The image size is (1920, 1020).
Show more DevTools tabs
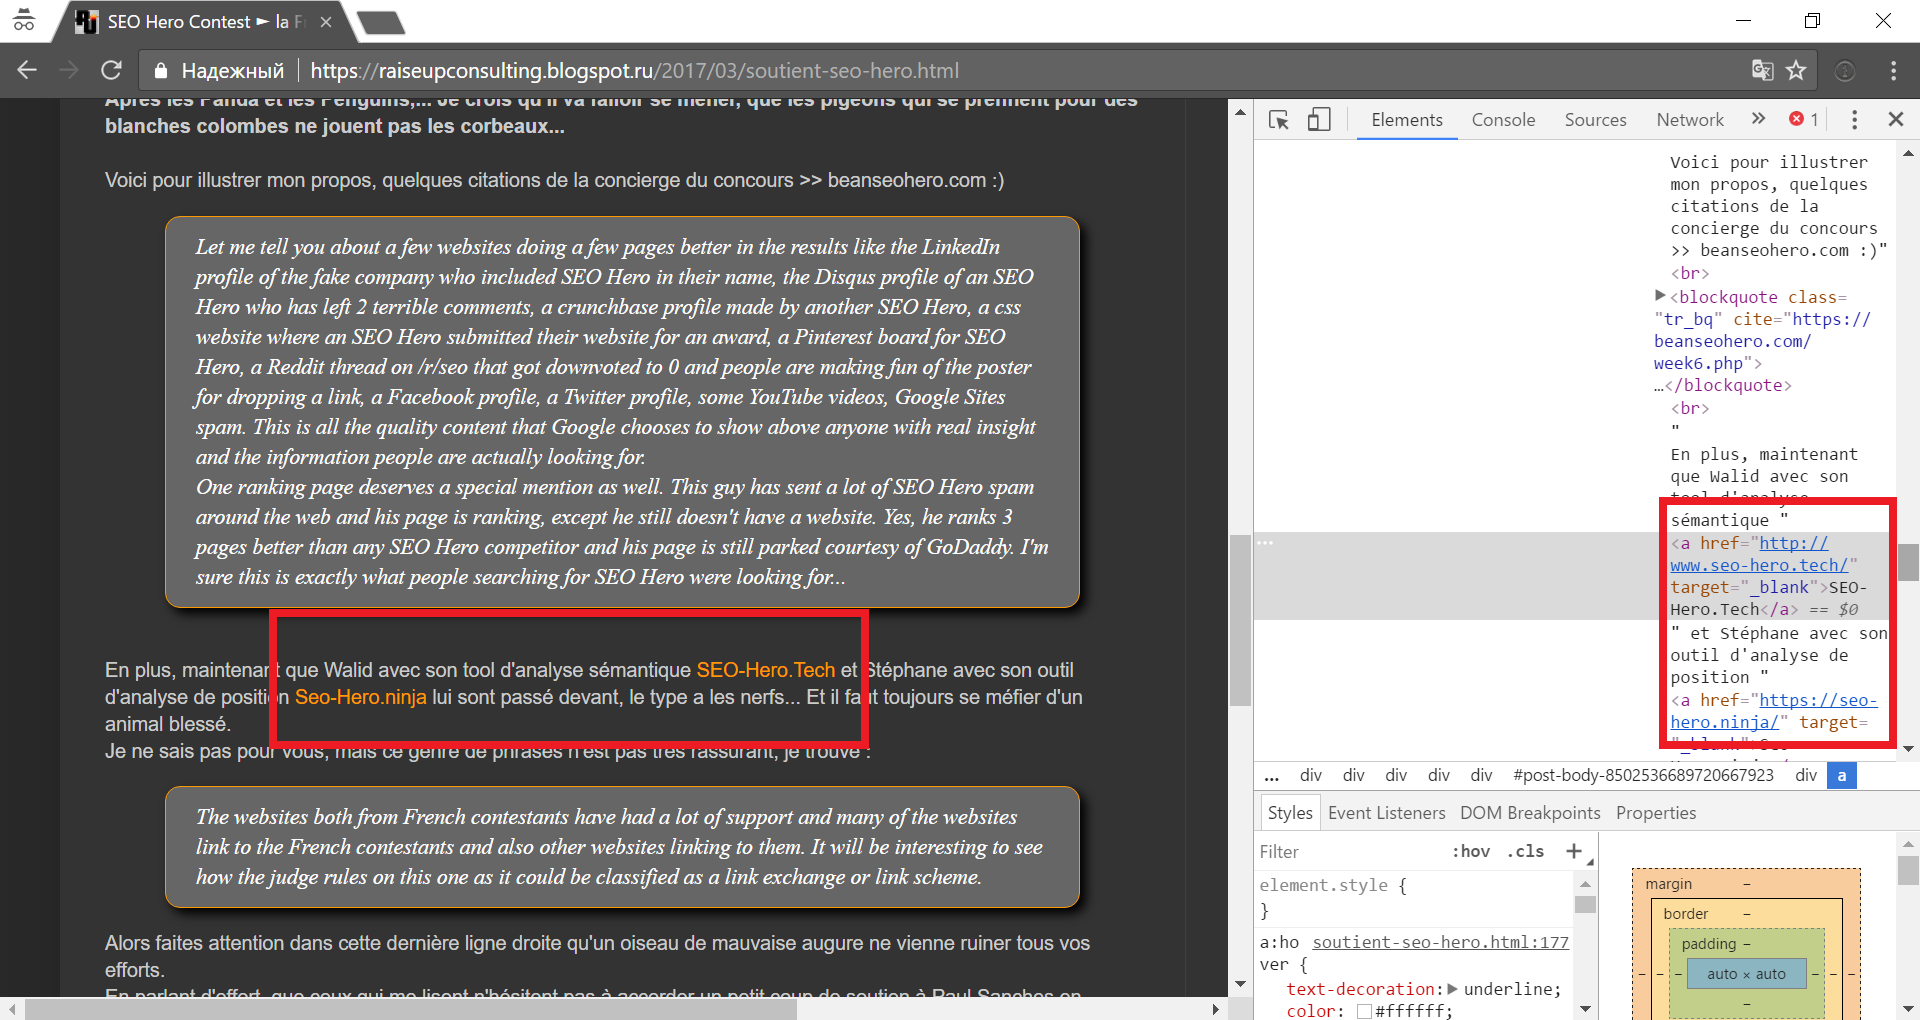tap(1758, 119)
